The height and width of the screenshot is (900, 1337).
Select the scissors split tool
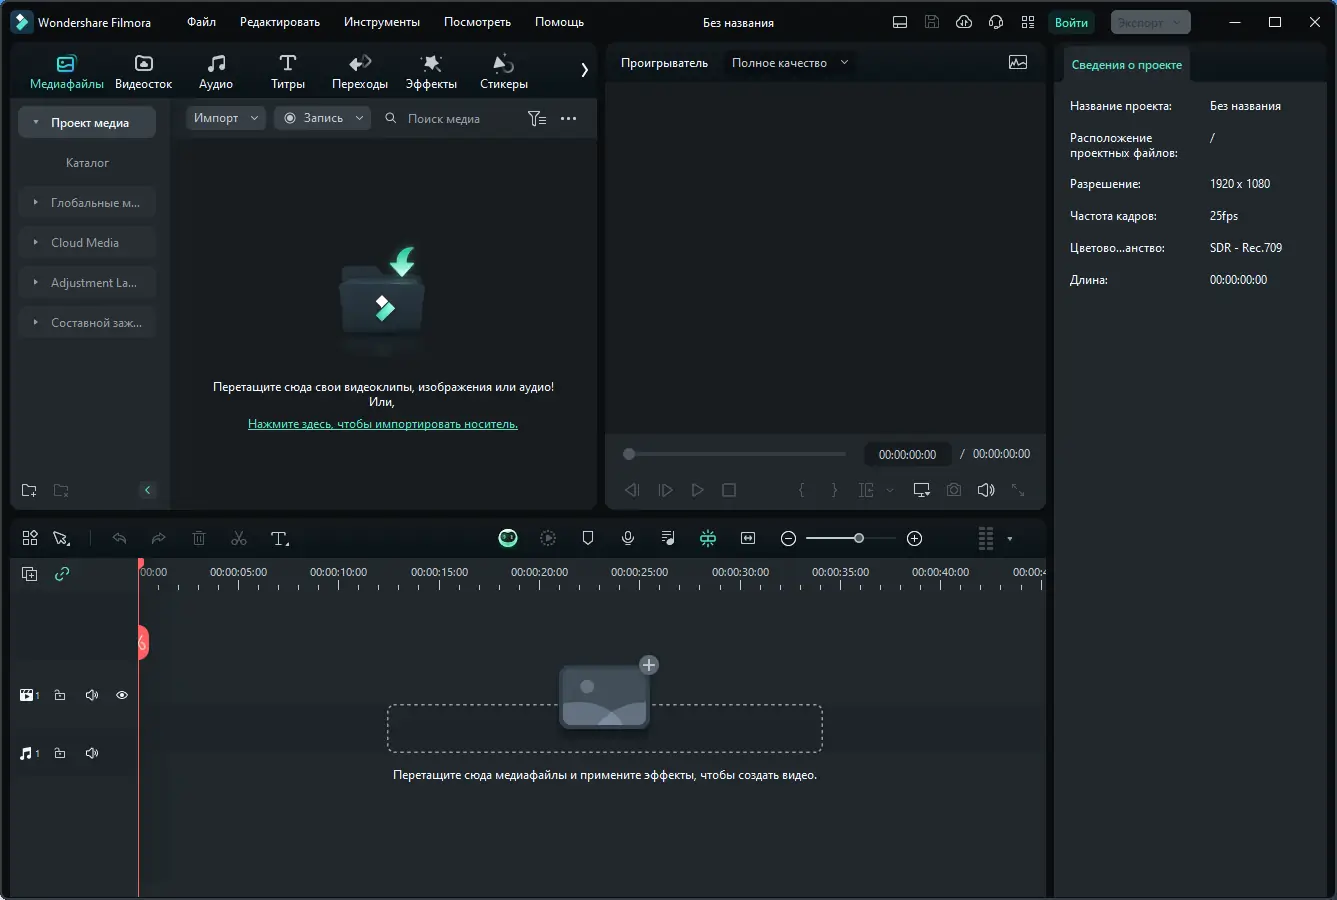tap(238, 539)
